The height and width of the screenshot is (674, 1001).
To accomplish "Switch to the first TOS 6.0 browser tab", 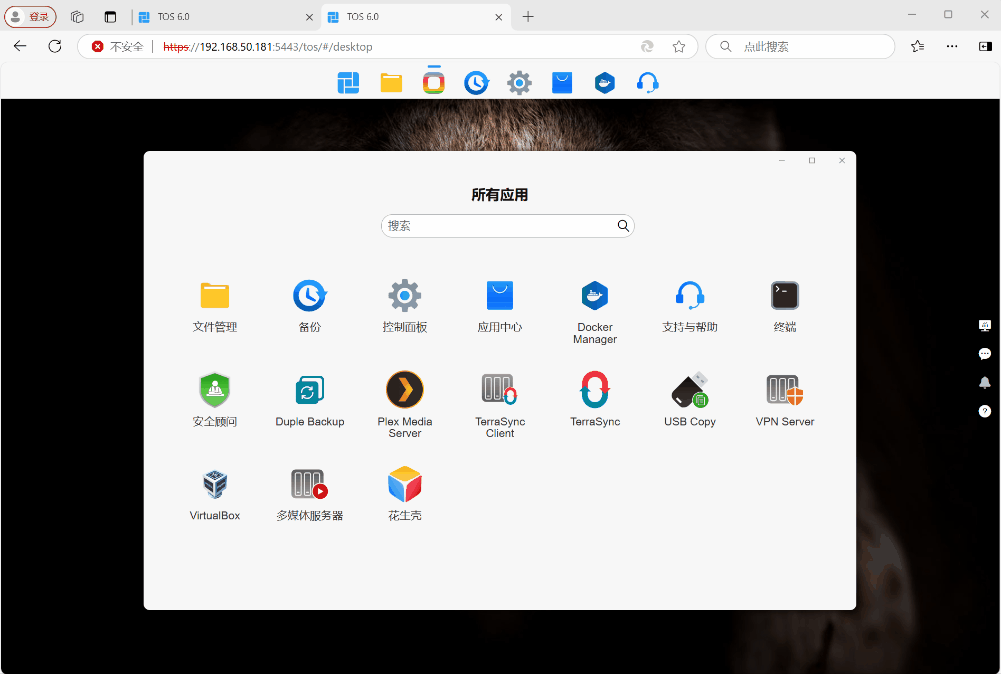I will click(x=225, y=17).
